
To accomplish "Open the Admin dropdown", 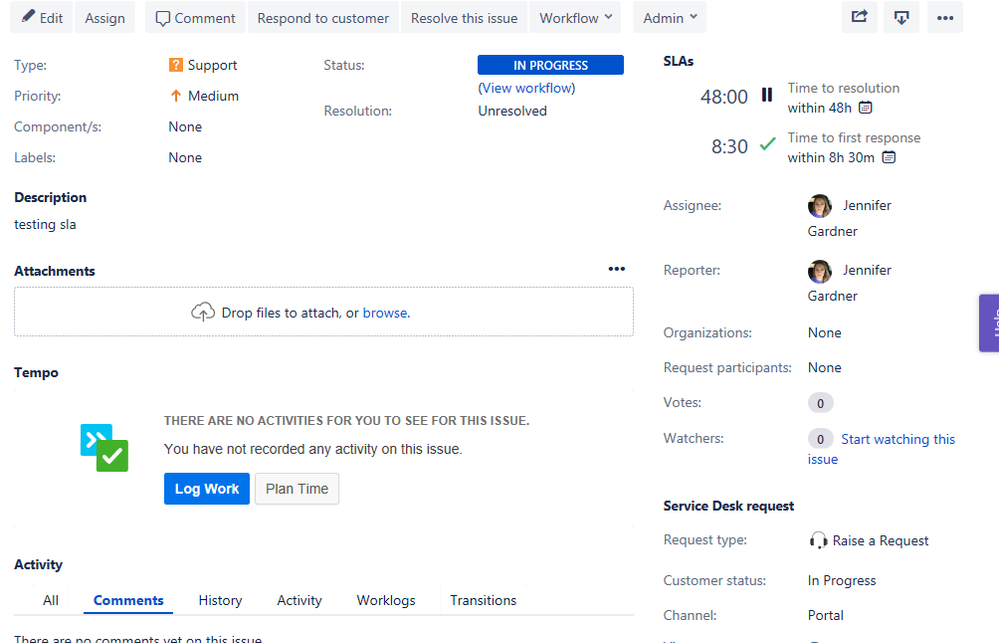I will pyautogui.click(x=670, y=18).
